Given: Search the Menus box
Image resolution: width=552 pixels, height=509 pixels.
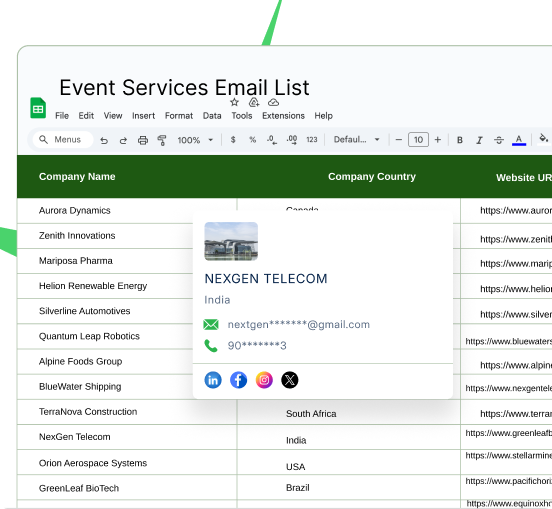Looking at the screenshot, I should point(63,140).
